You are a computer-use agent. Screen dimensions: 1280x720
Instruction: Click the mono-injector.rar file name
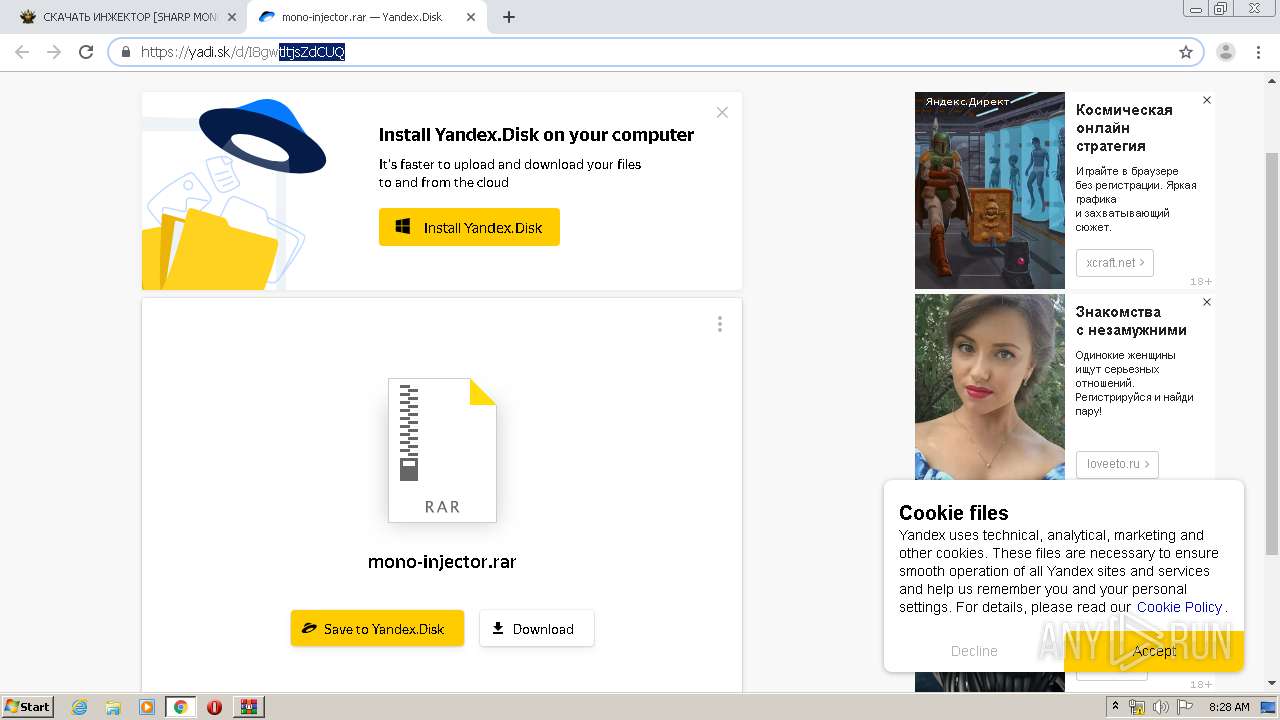pyautogui.click(x=442, y=561)
